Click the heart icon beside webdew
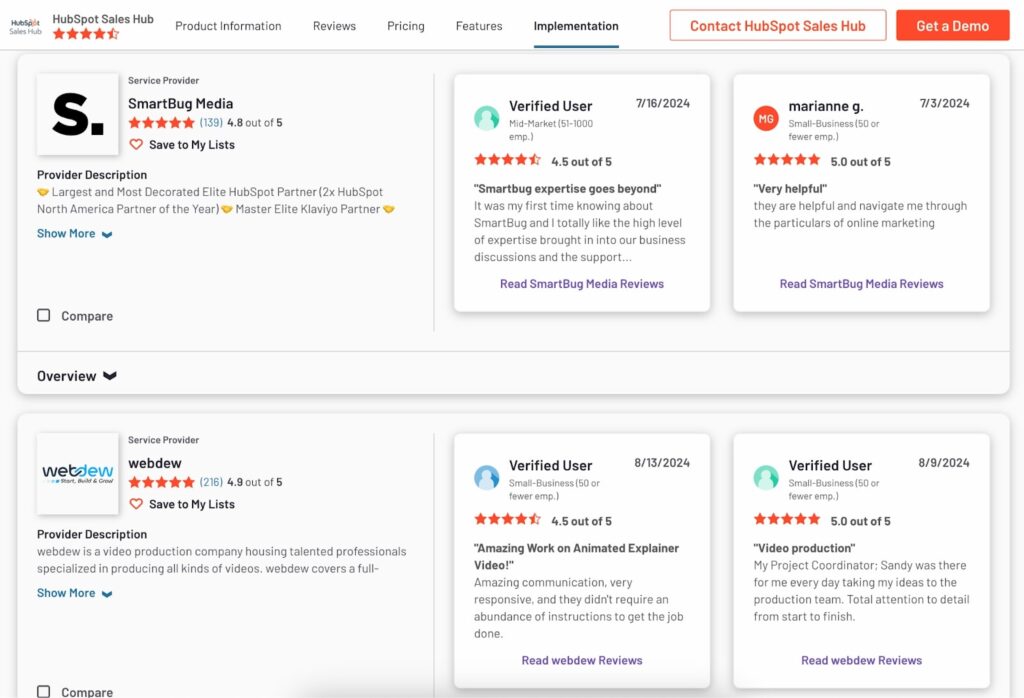Viewport: 1024px width, 698px height. tap(136, 504)
